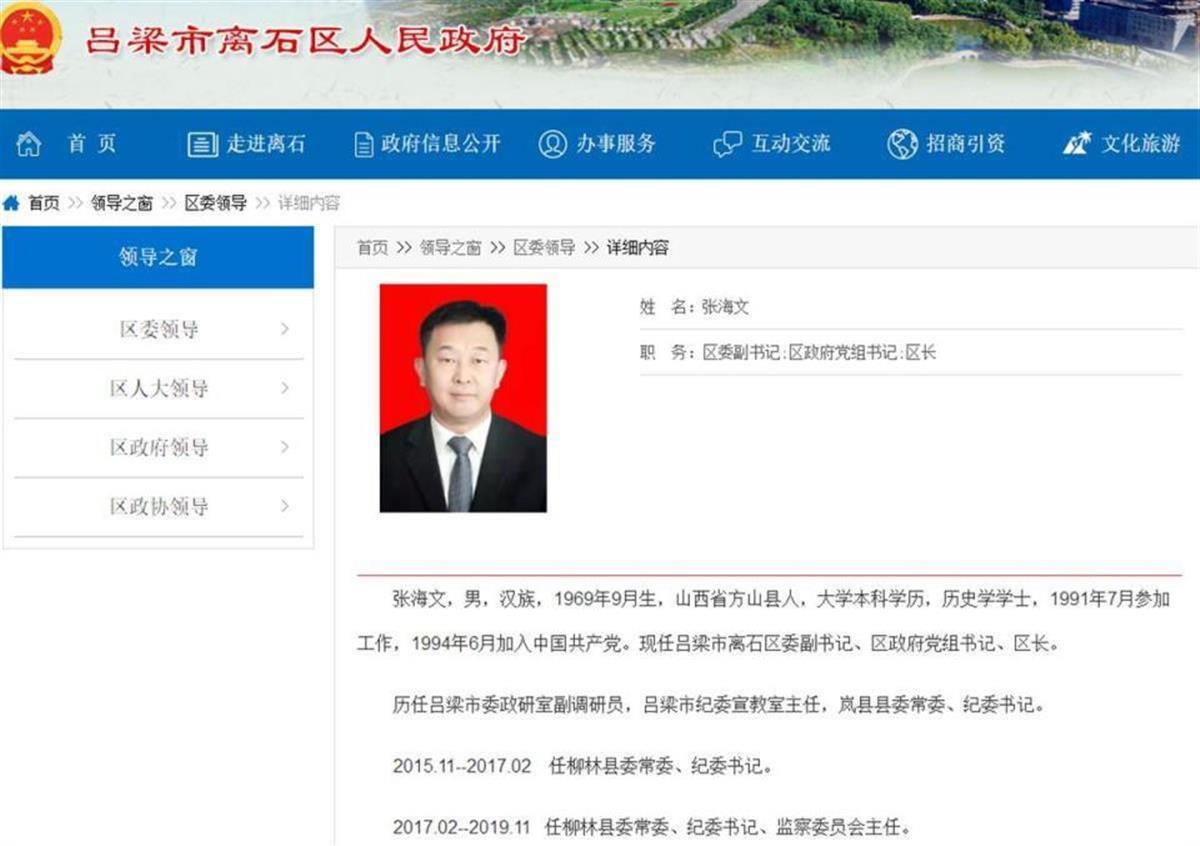Open the 政府信息公开 menu item
Viewport: 1200px width, 846px height.
440,144
